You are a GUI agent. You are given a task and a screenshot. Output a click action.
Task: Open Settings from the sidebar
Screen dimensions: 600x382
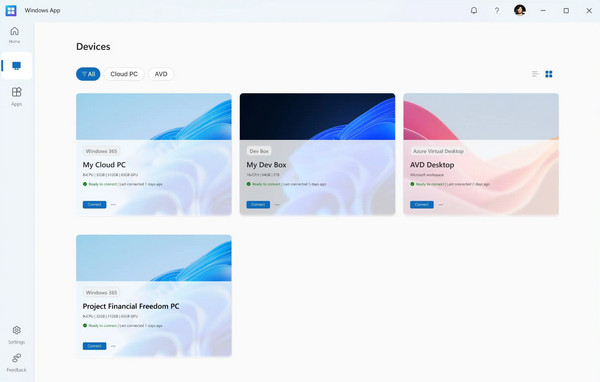[x=16, y=335]
